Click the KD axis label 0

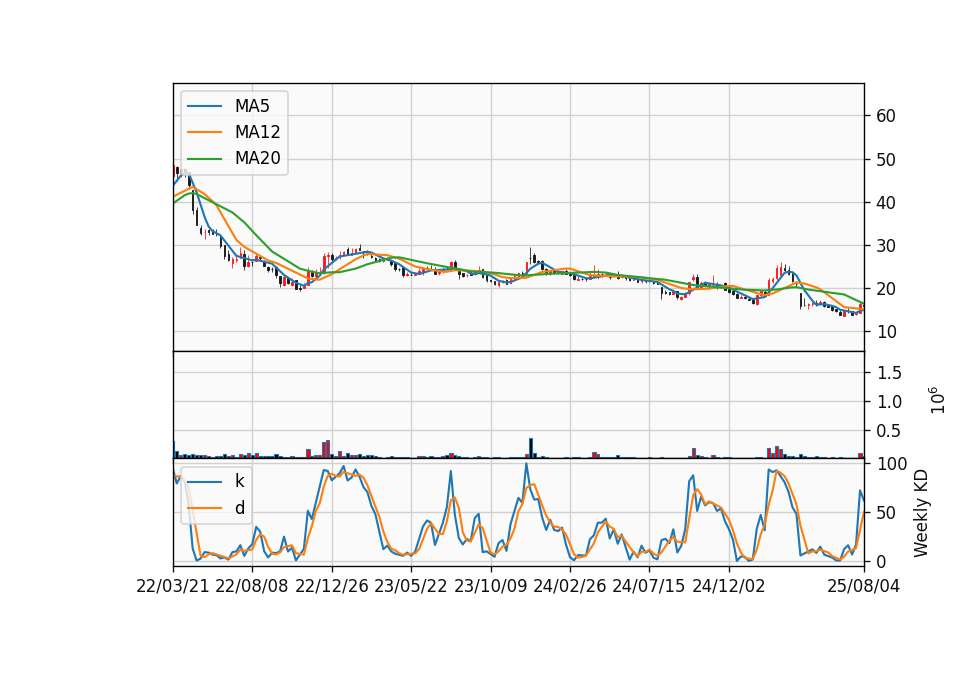click(880, 561)
